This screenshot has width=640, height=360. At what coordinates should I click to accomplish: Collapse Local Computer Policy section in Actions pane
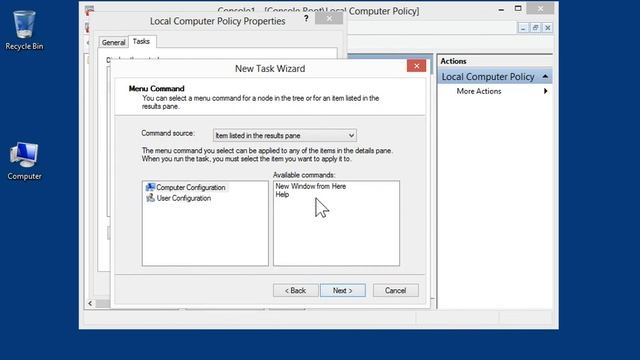(545, 77)
